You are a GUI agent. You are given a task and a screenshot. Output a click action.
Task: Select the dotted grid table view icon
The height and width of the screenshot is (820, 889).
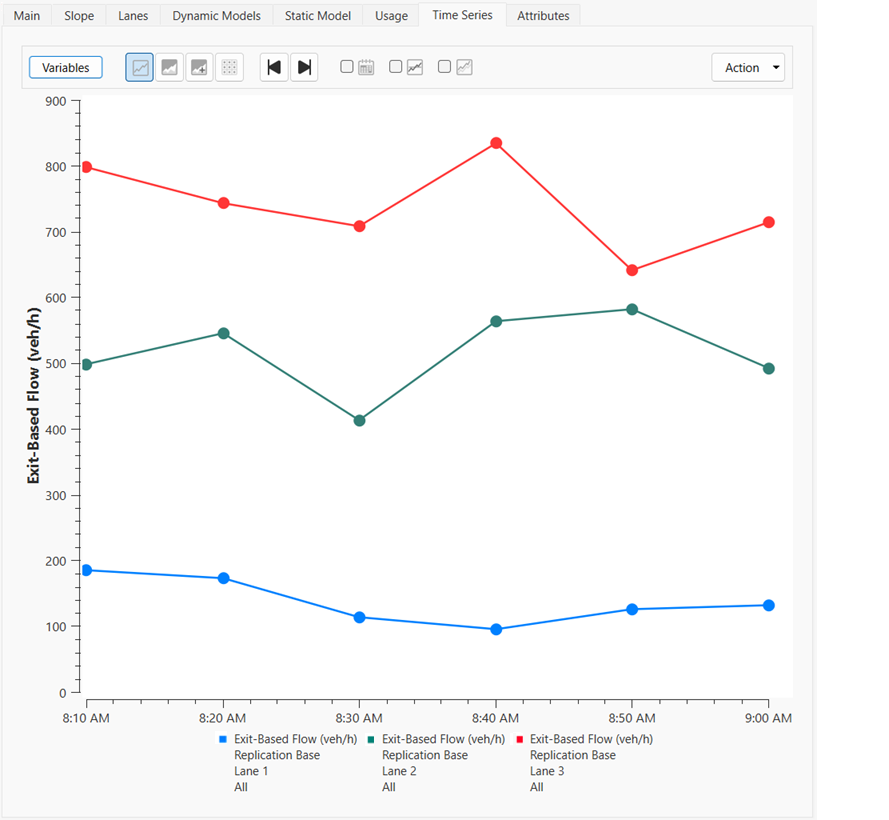[229, 68]
